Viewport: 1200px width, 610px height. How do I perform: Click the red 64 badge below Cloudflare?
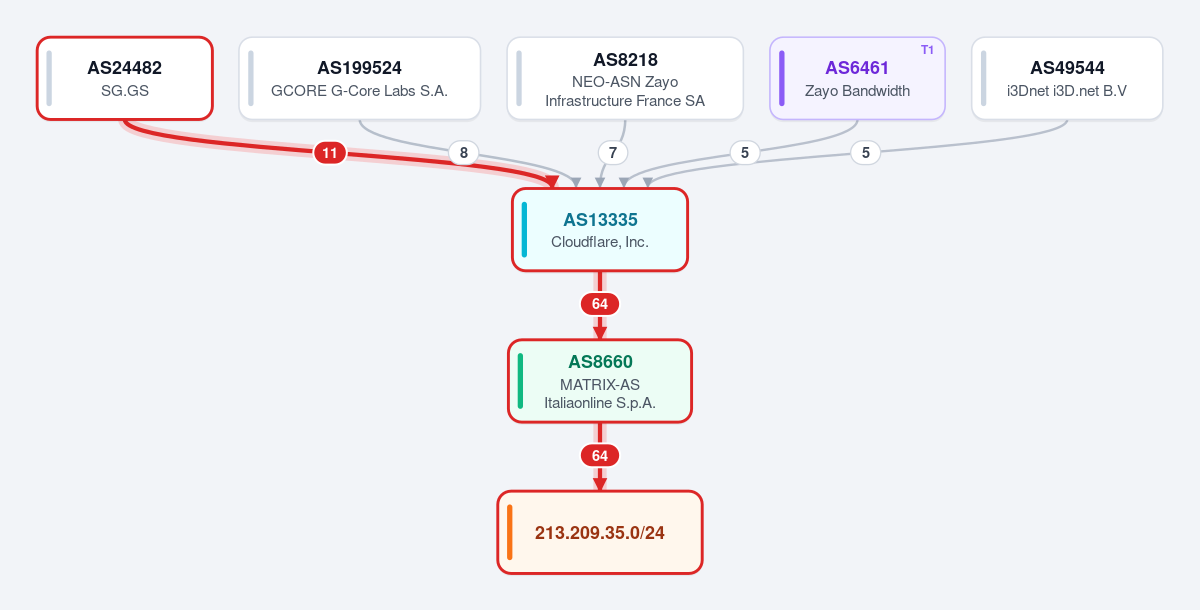[600, 304]
